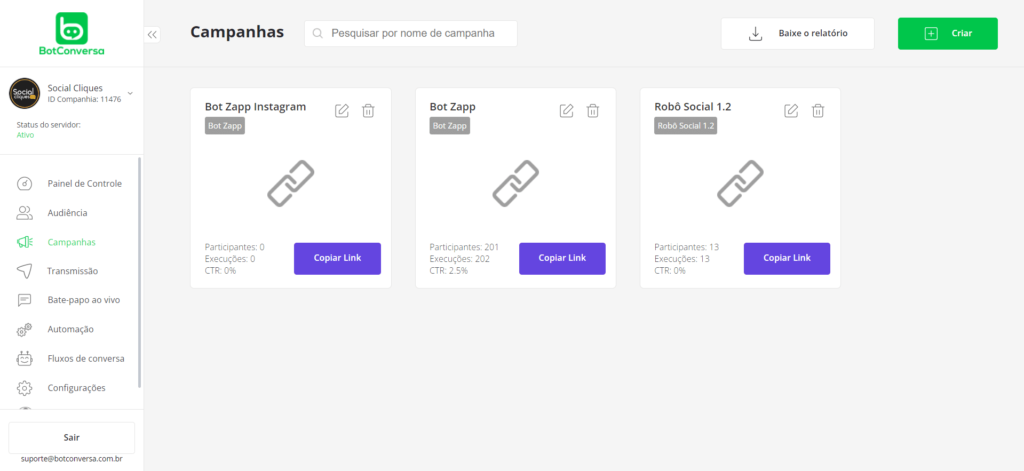The height and width of the screenshot is (471, 1024).
Task: Click the Automação gears icon
Action: click(26, 329)
